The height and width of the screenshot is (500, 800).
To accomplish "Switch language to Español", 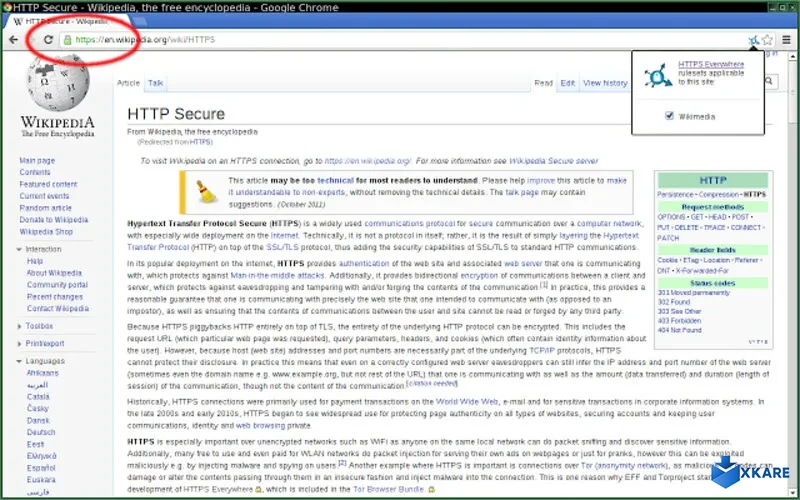I will (x=41, y=468).
